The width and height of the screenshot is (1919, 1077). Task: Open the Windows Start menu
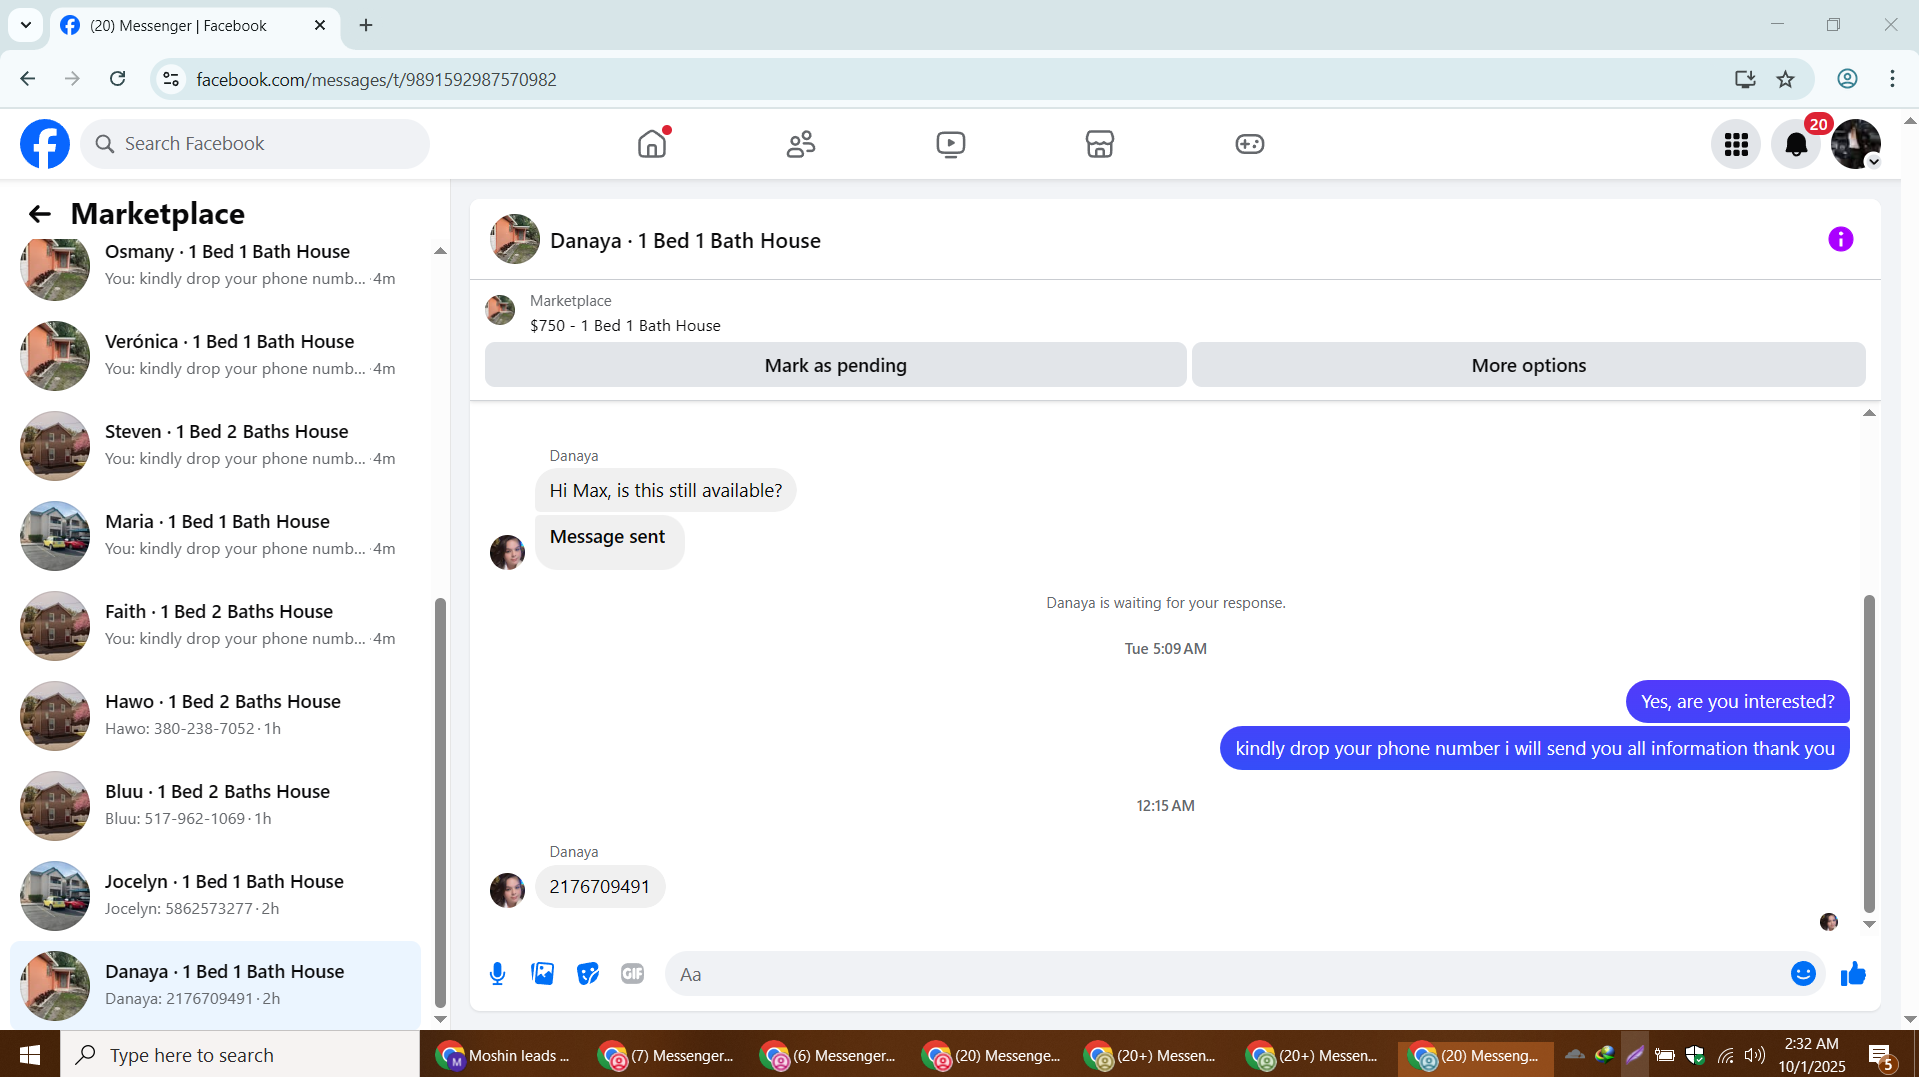coord(30,1055)
